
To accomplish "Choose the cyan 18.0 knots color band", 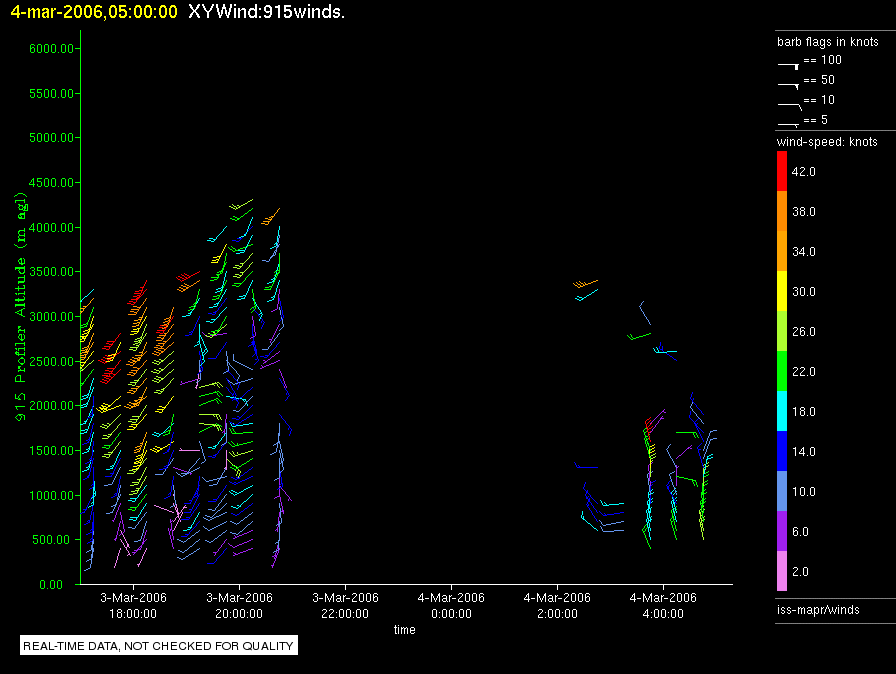I will coord(782,412).
